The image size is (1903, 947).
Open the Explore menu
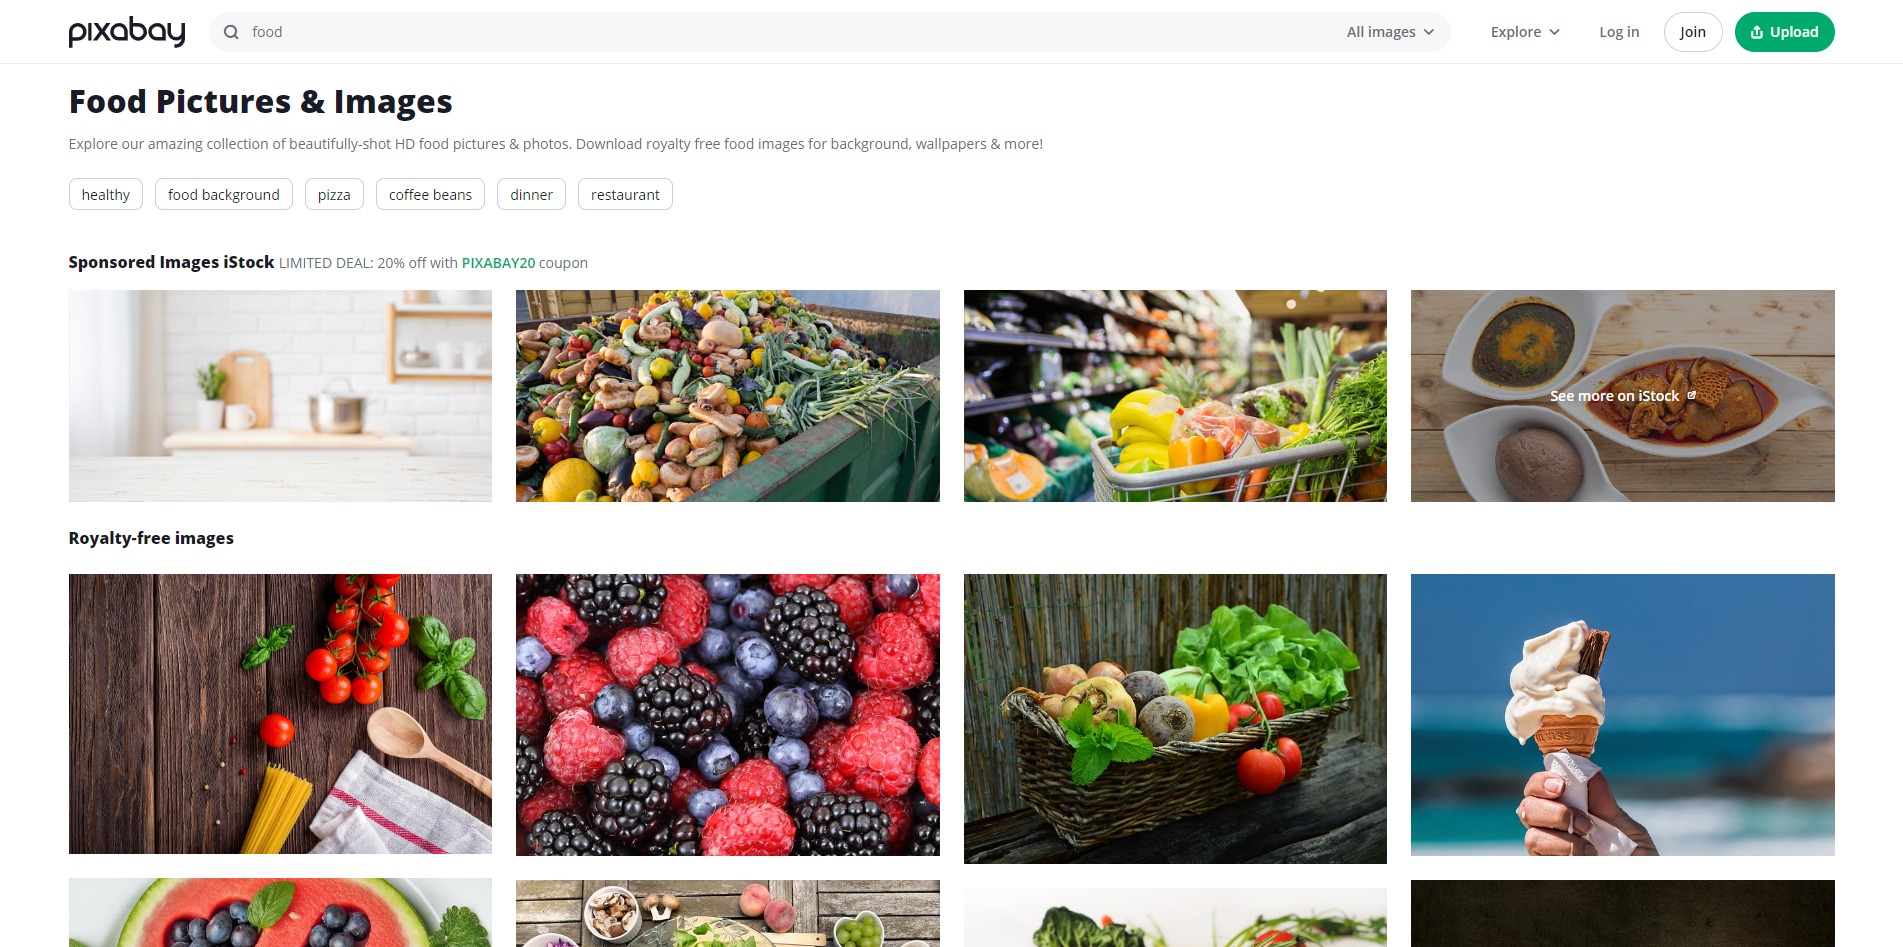(x=1525, y=32)
